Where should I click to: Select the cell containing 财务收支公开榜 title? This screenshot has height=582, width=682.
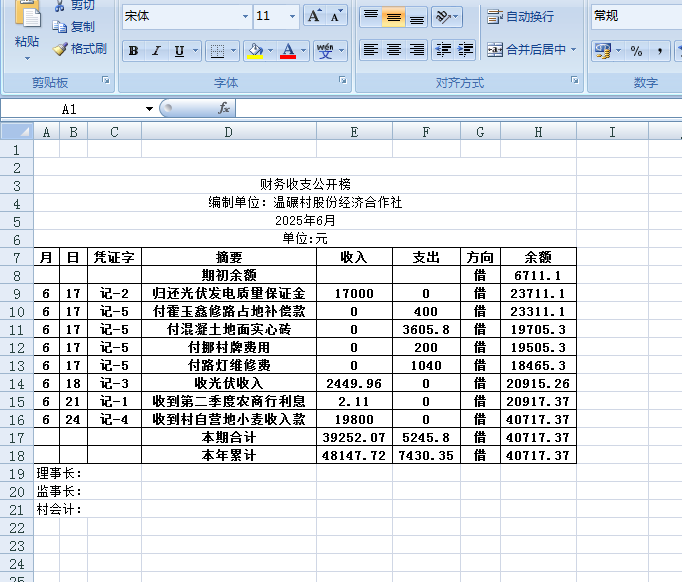[x=305, y=184]
